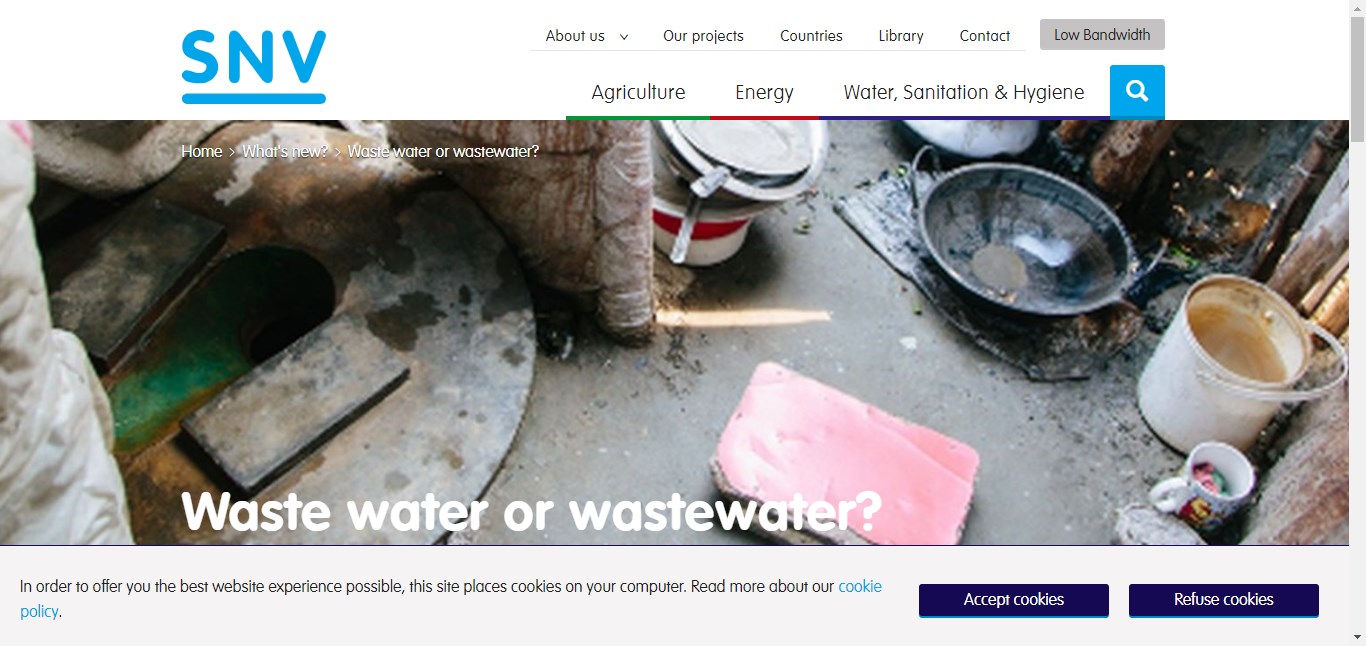Image resolution: width=1366 pixels, height=646 pixels.
Task: Click the page scrollbar down arrow
Action: coord(1357,637)
